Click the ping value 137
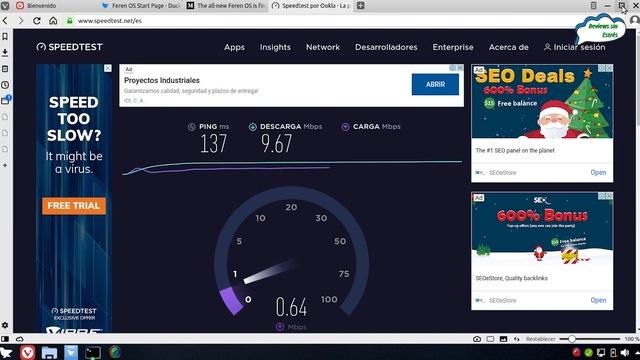The image size is (640, 360). pyautogui.click(x=213, y=144)
